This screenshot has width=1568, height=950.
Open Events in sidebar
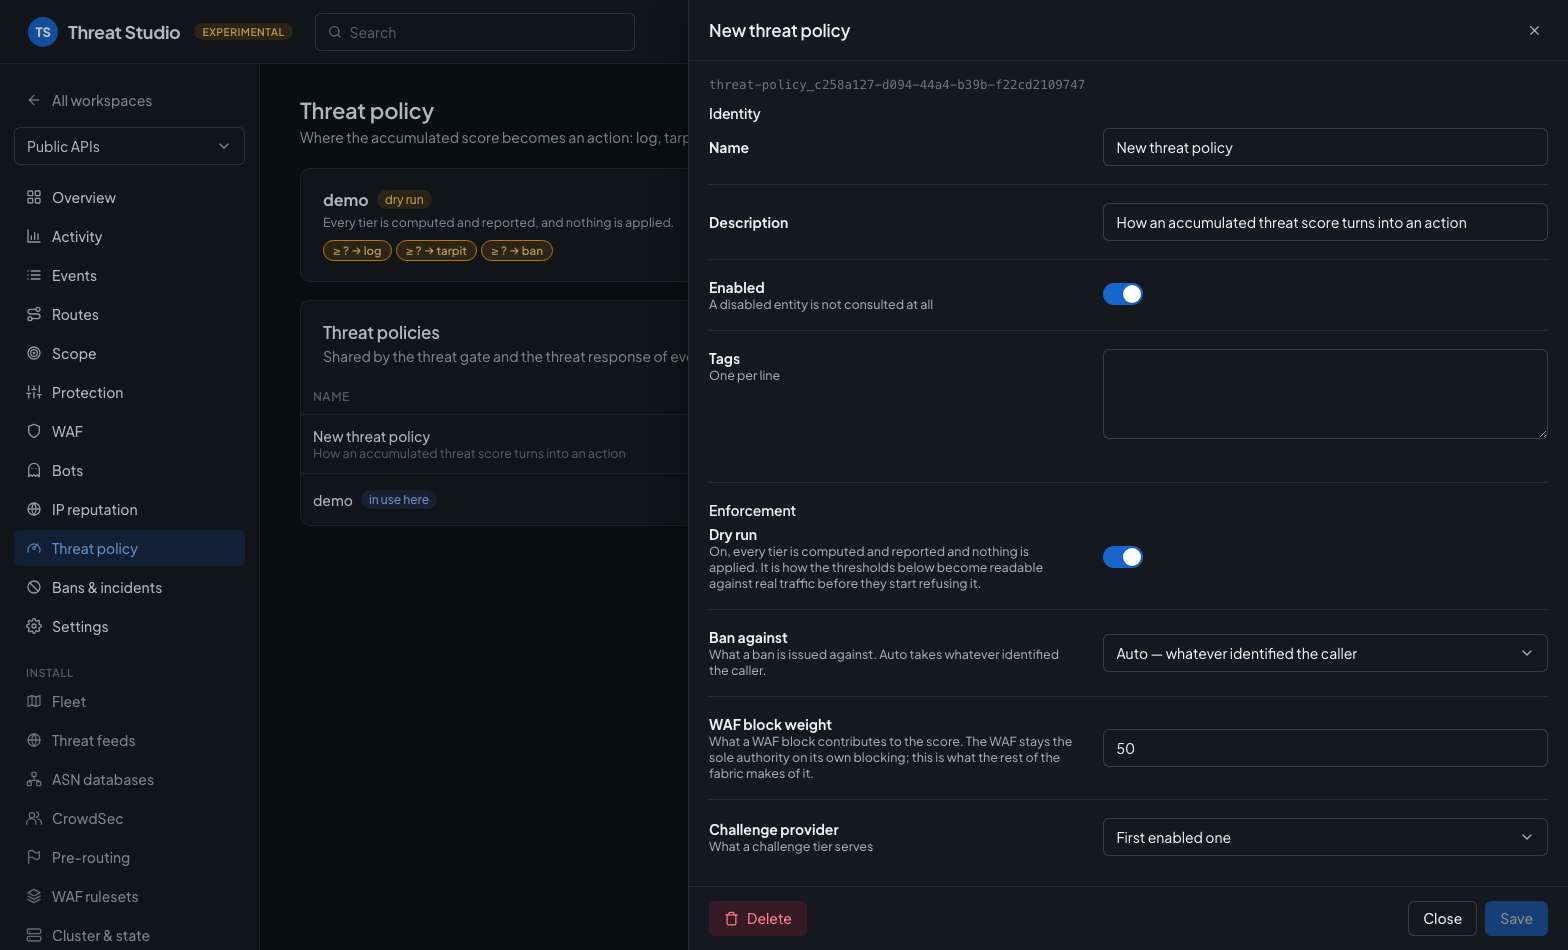129,275
